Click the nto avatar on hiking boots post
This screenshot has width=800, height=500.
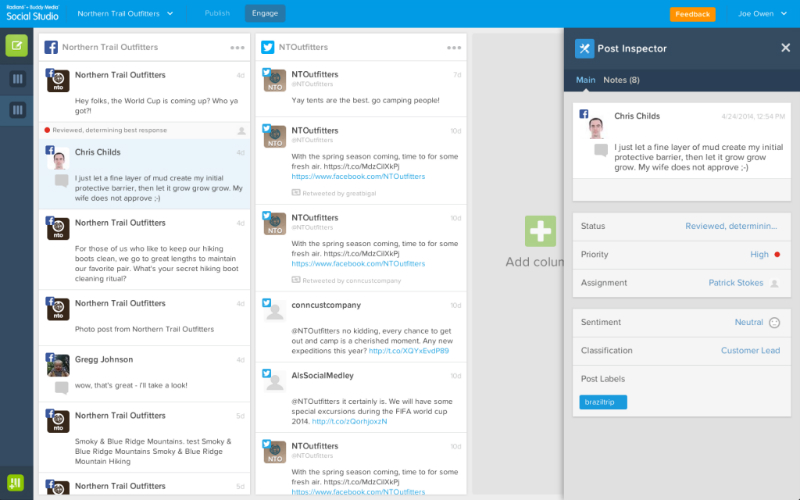(58, 229)
